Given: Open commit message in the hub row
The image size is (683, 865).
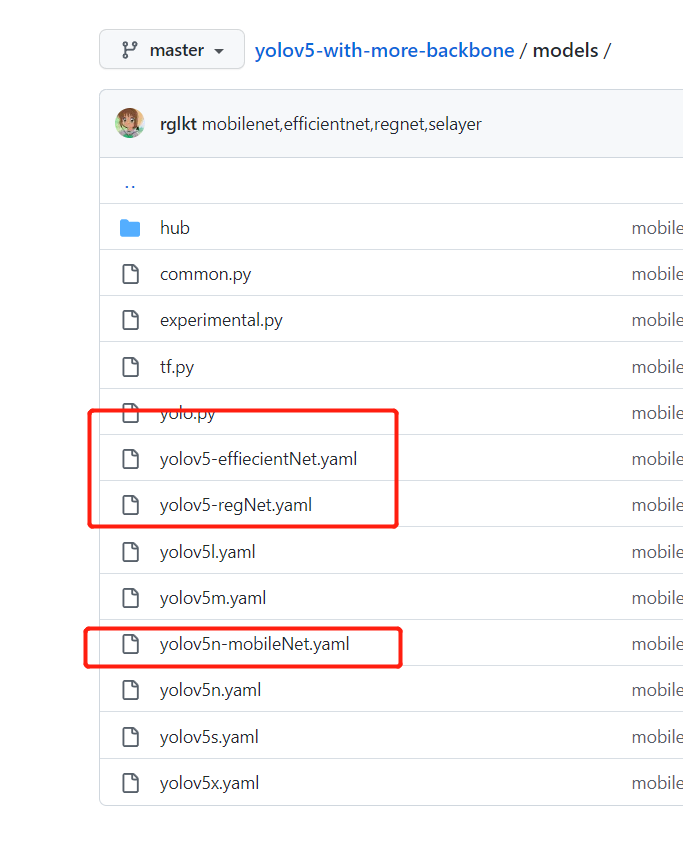Looking at the screenshot, I should [x=657, y=228].
